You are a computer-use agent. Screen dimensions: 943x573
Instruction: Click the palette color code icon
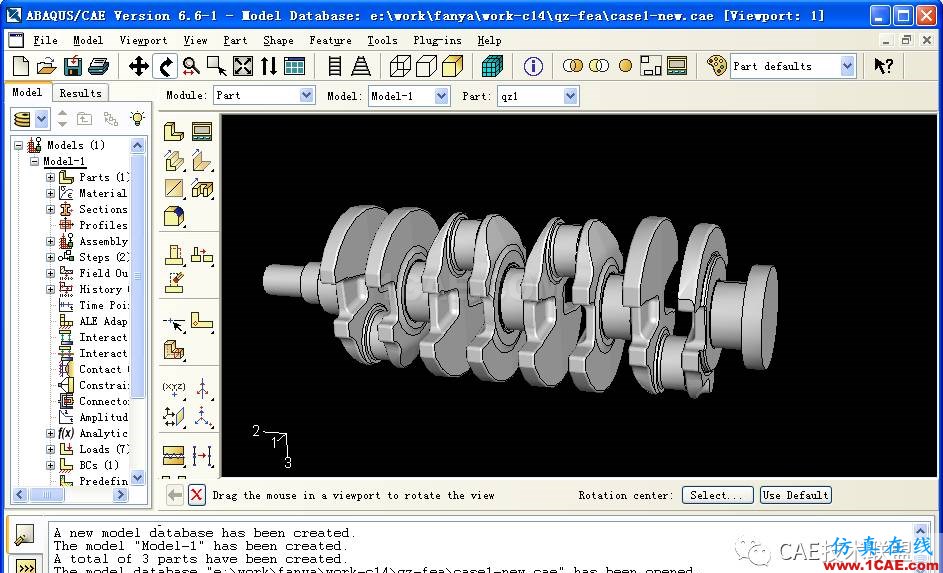pyautogui.click(x=716, y=66)
